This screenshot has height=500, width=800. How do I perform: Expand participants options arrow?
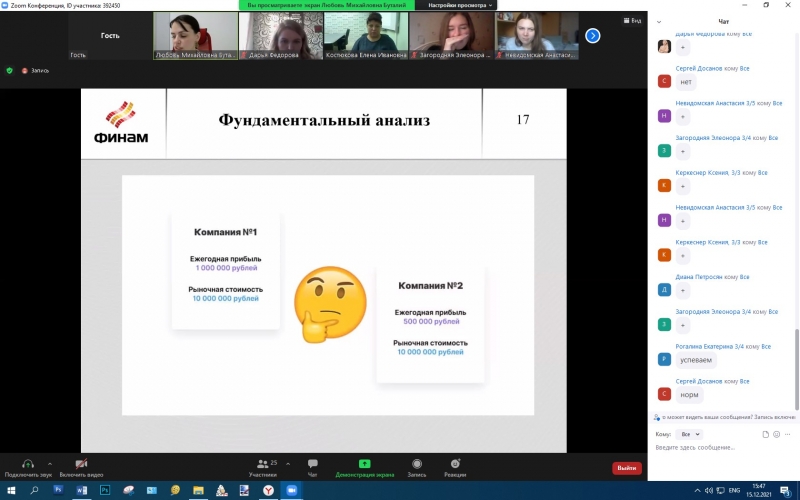pos(288,464)
